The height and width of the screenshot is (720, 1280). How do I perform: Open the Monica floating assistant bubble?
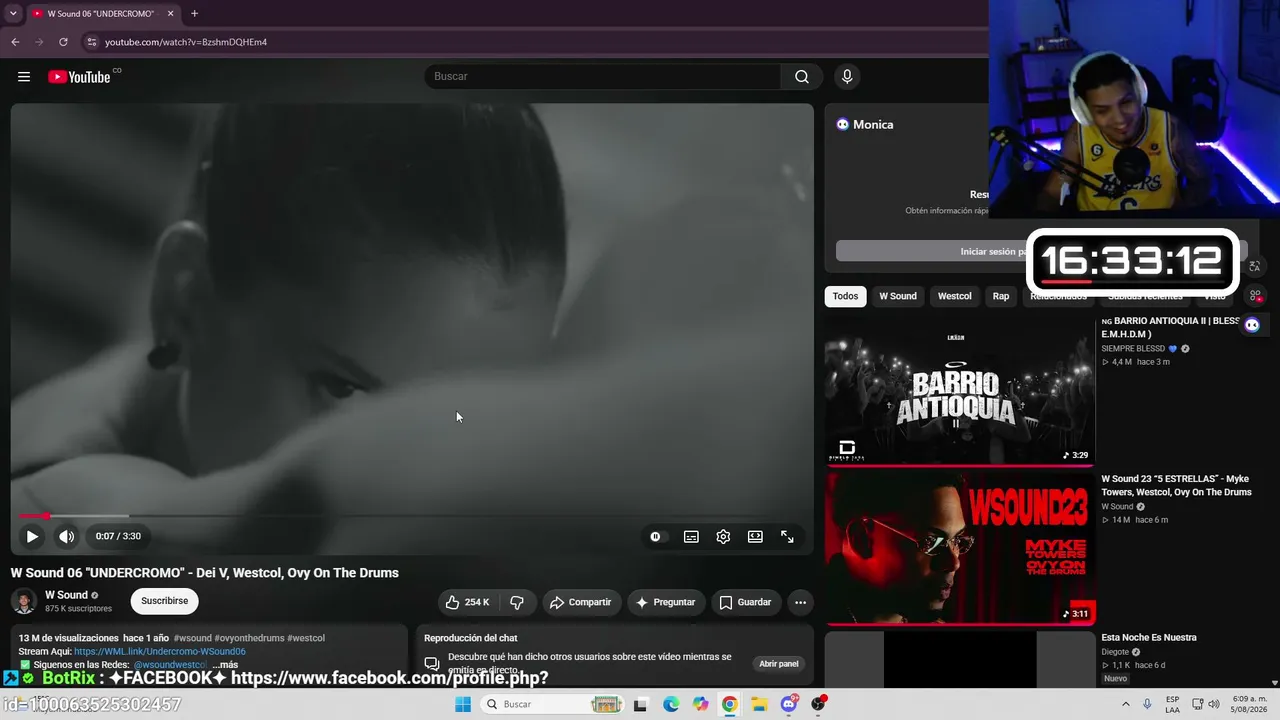tap(1252, 324)
